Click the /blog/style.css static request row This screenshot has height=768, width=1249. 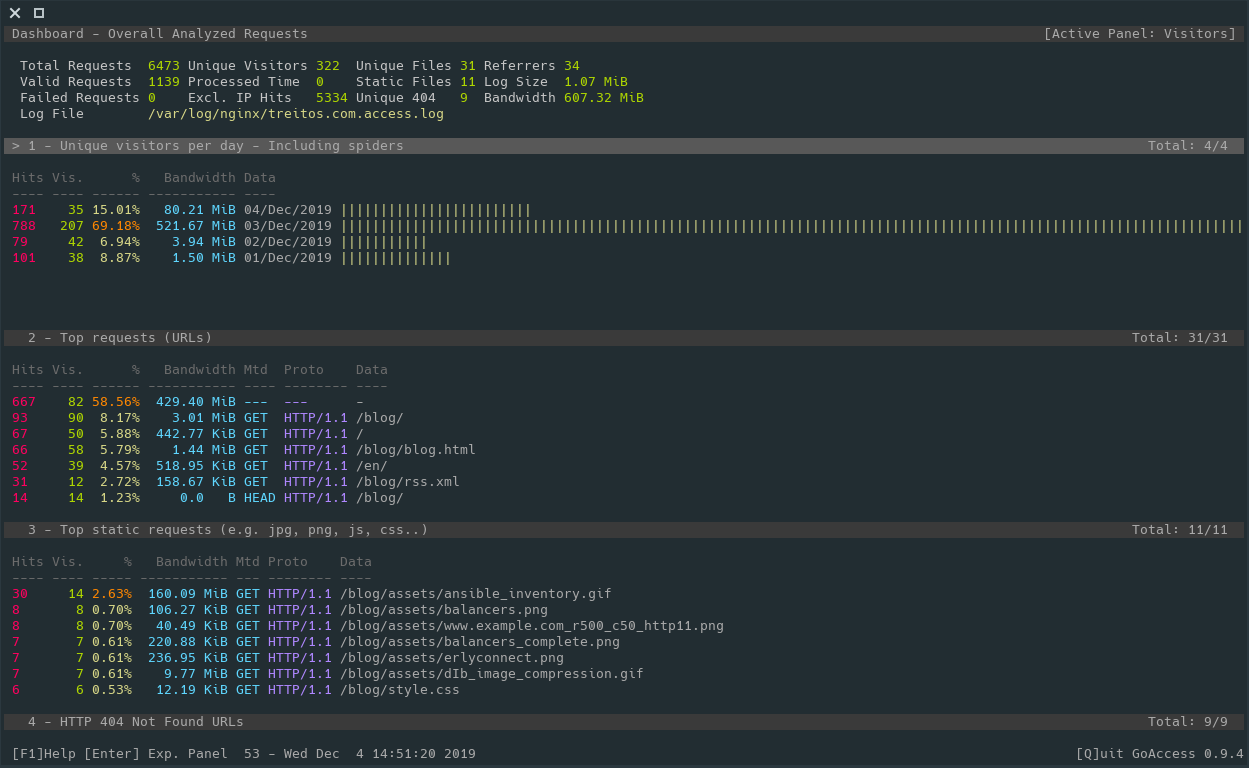[399, 690]
